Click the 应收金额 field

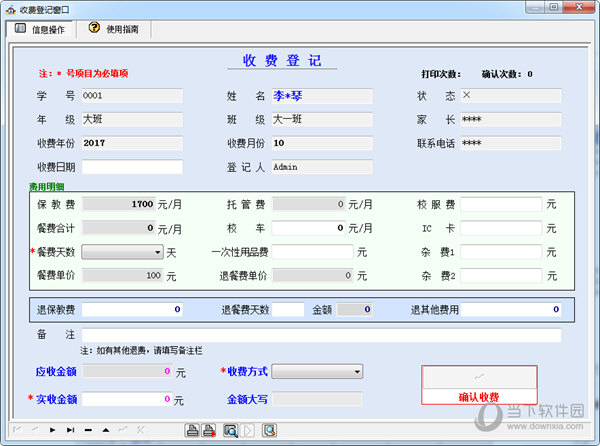click(127, 371)
